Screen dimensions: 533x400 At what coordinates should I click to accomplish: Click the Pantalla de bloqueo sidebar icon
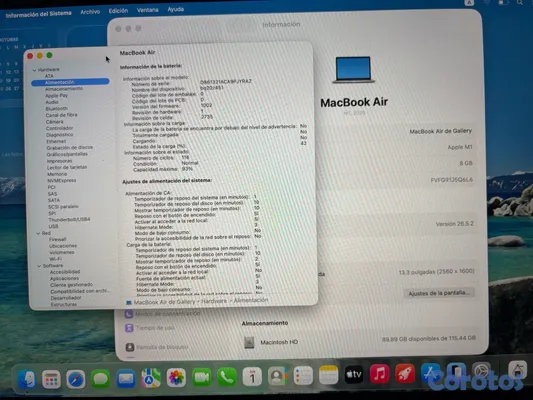pyautogui.click(x=130, y=347)
